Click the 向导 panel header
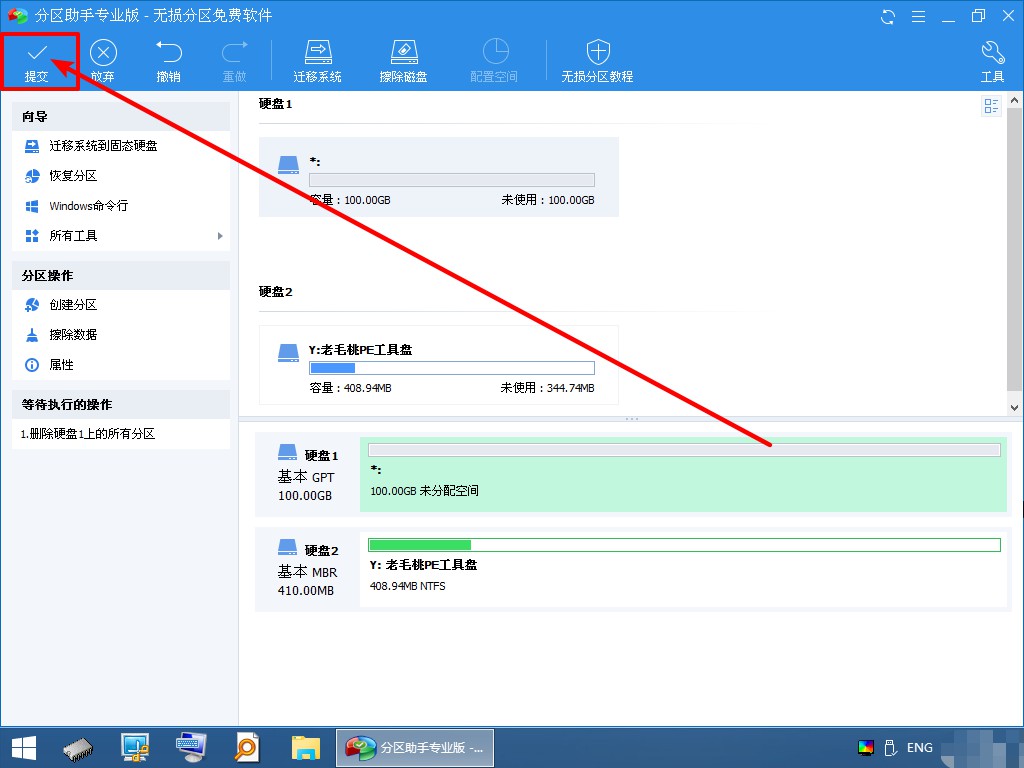The width and height of the screenshot is (1024, 768). point(121,116)
